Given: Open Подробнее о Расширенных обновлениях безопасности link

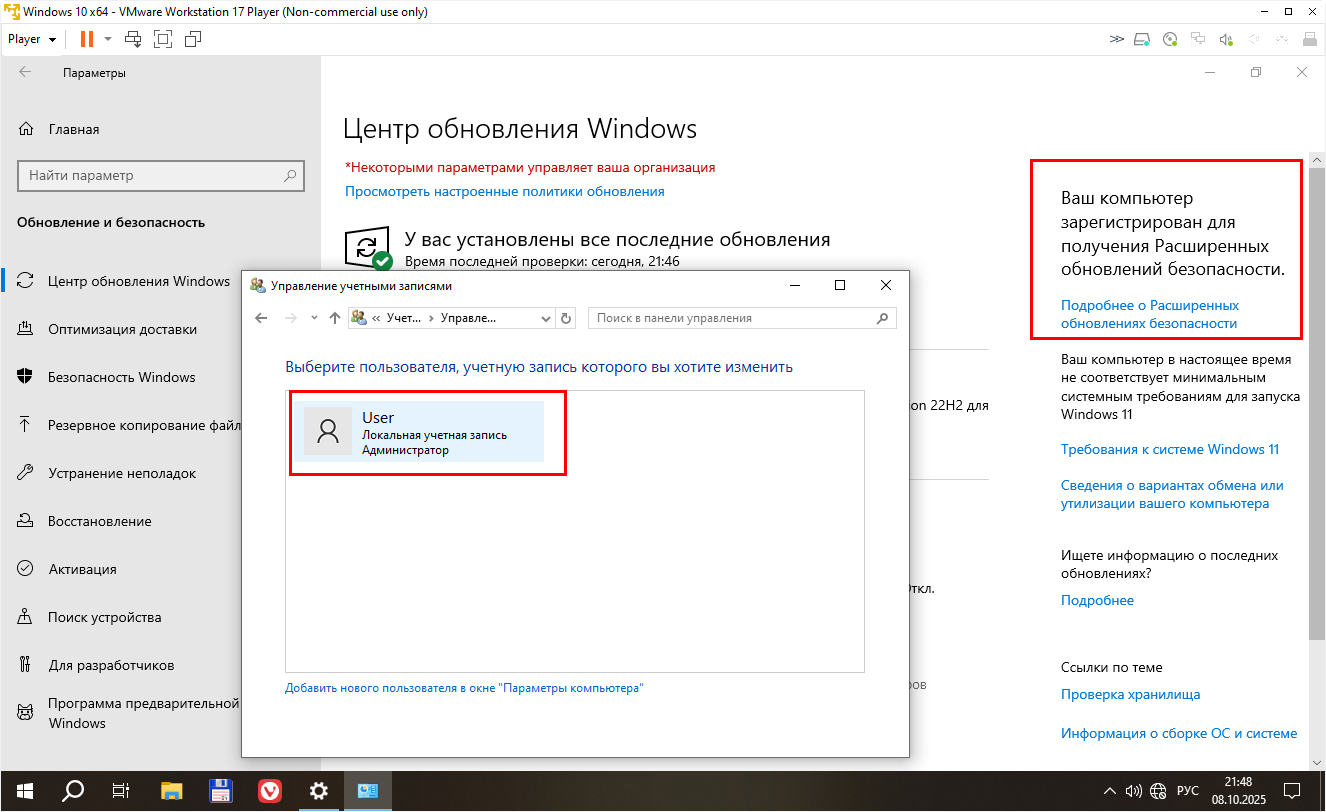Looking at the screenshot, I should [x=1150, y=314].
